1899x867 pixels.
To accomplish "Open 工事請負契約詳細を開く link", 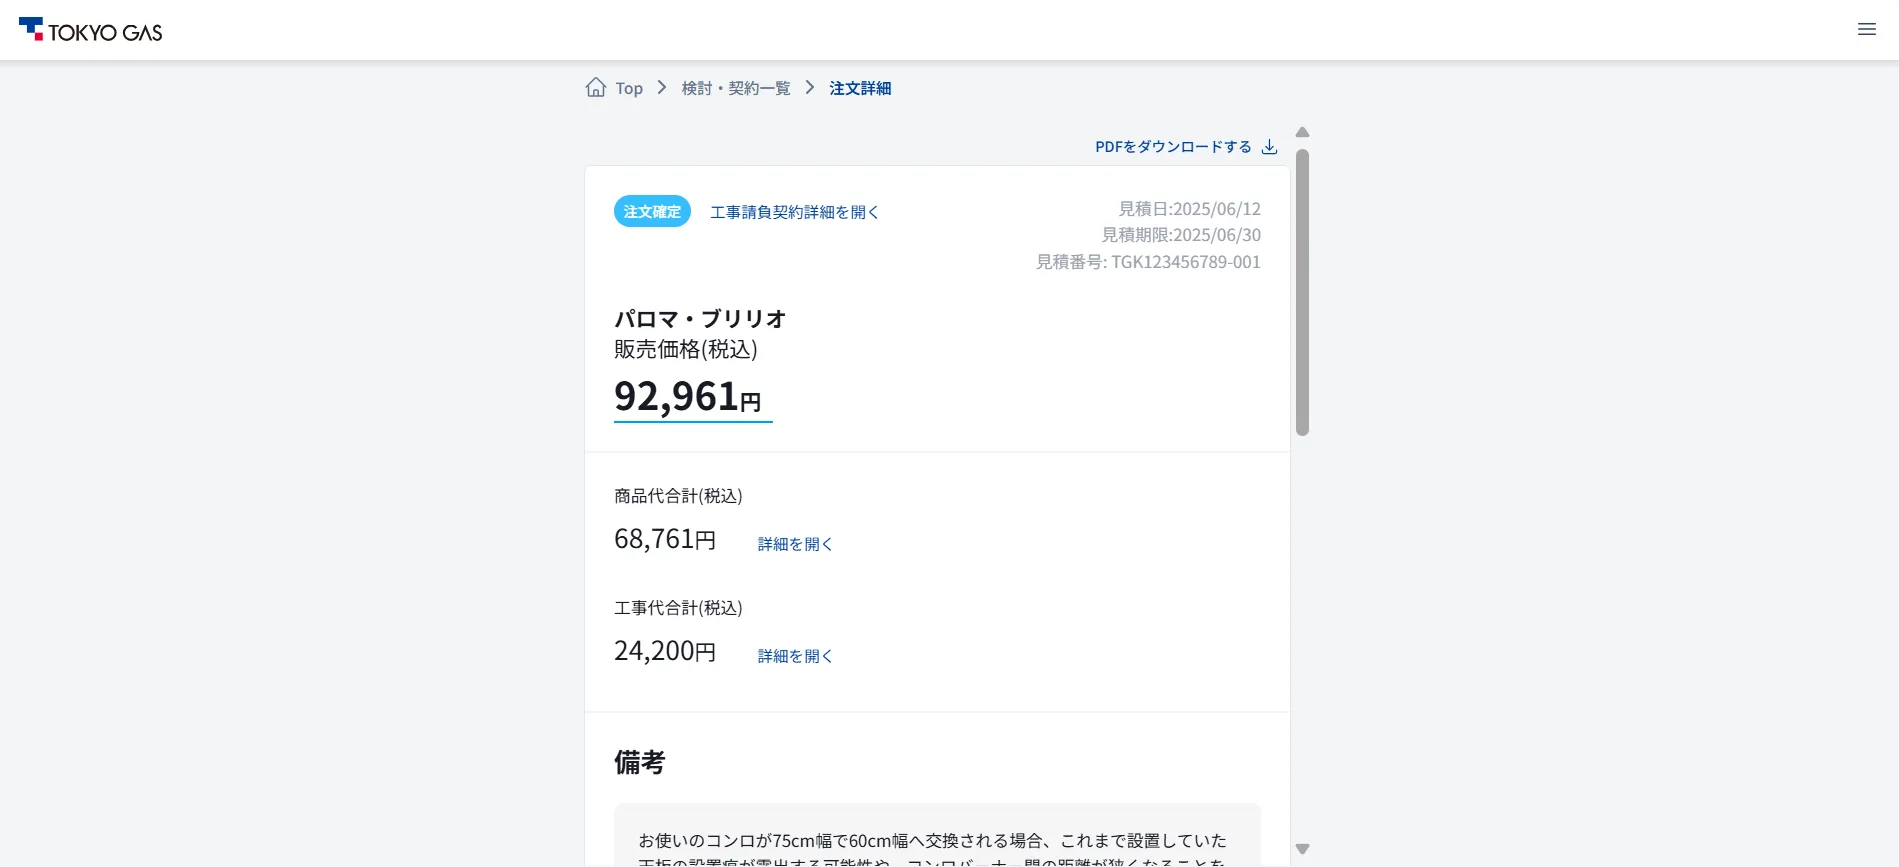I will pos(794,212).
